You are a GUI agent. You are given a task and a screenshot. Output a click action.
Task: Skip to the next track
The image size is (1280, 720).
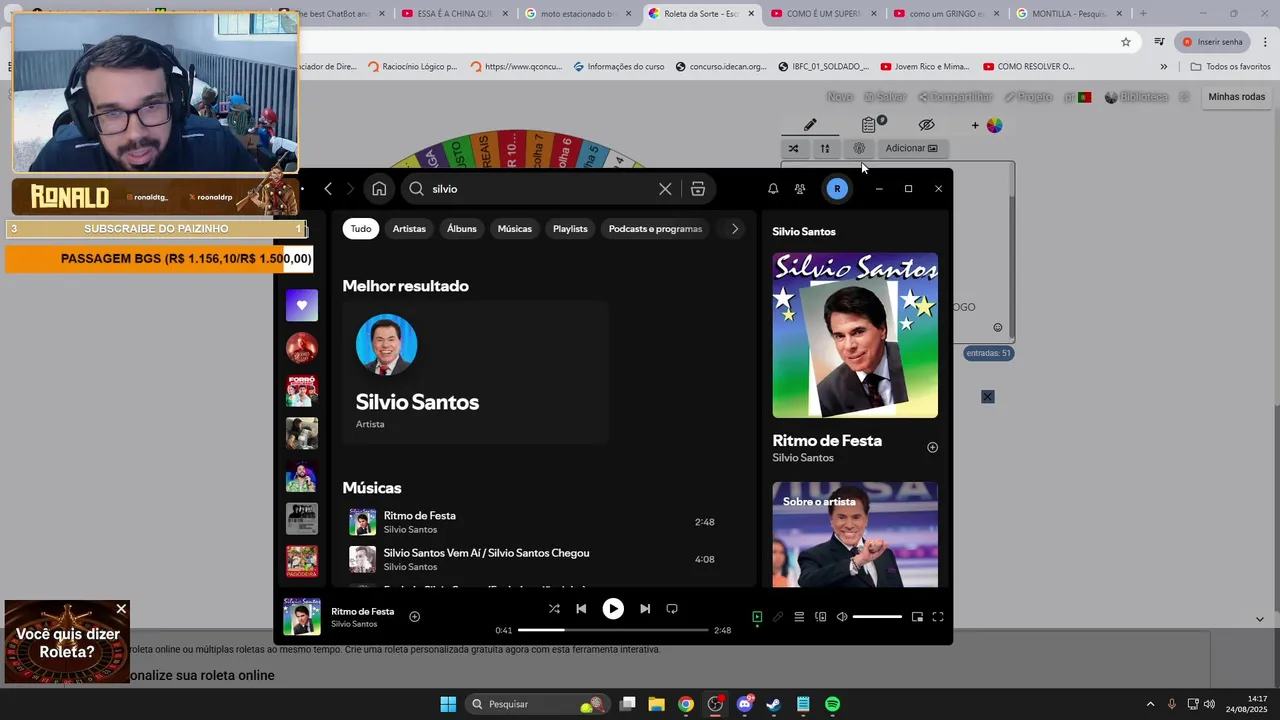[x=645, y=609]
